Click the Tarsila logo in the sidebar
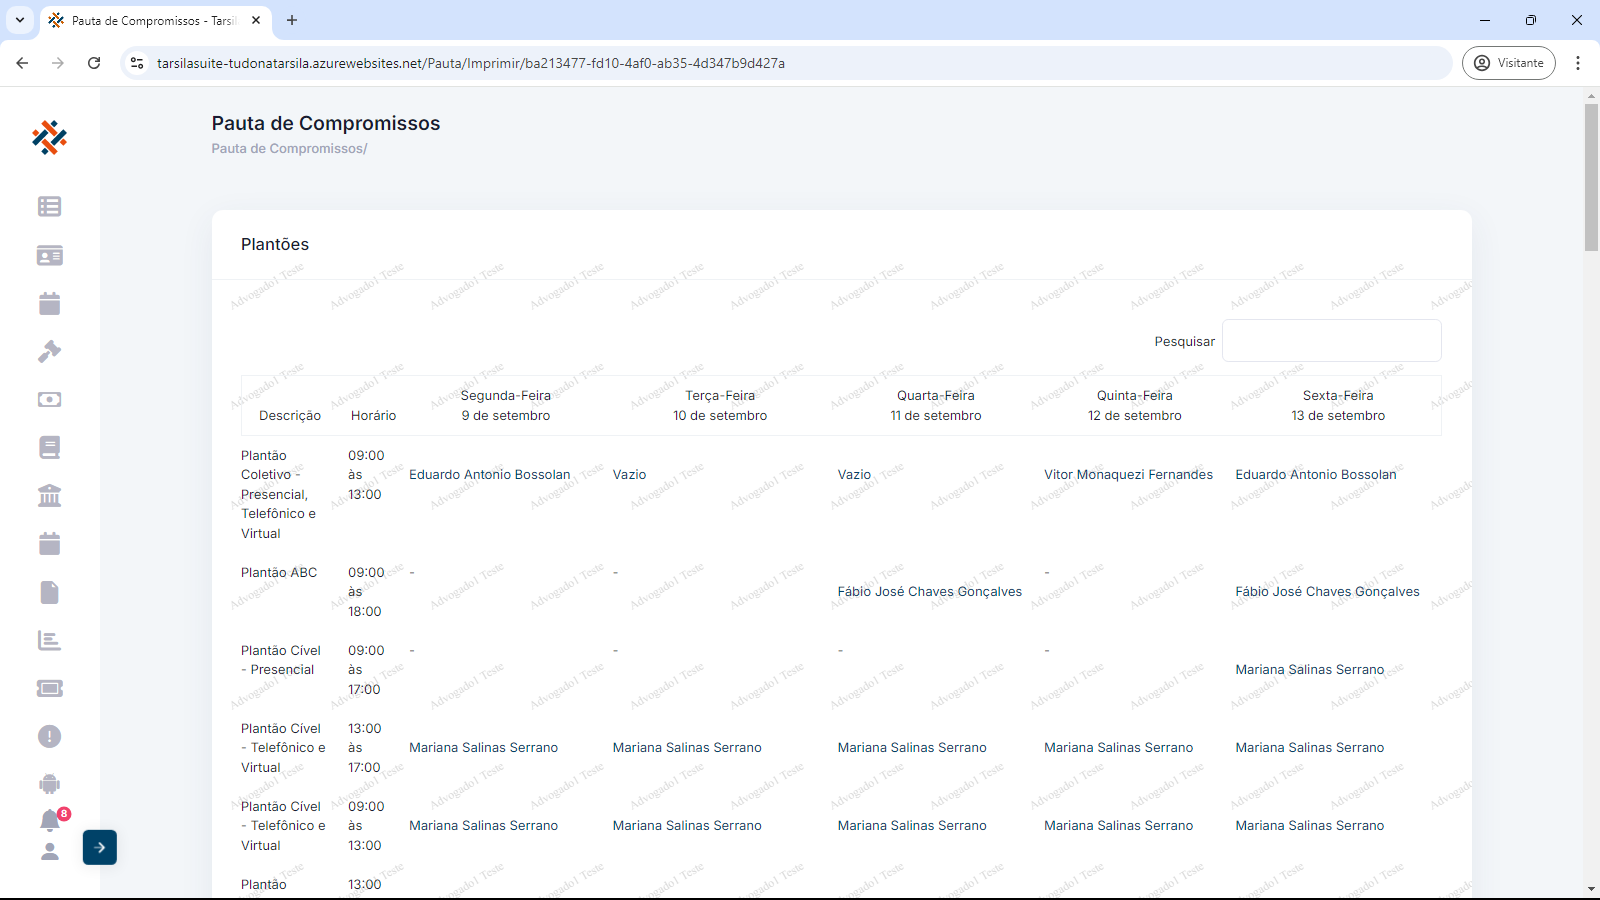The width and height of the screenshot is (1600, 900). (x=49, y=138)
